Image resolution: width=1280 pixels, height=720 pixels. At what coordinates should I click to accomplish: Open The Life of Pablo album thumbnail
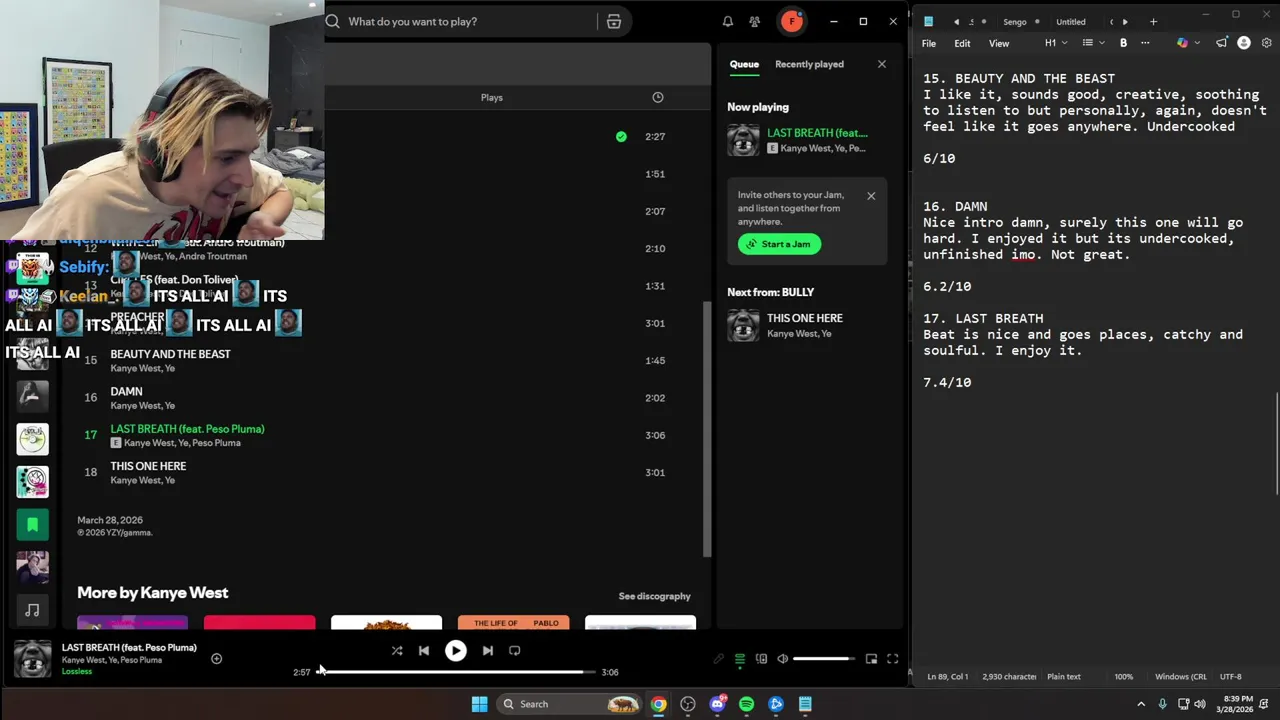point(513,623)
